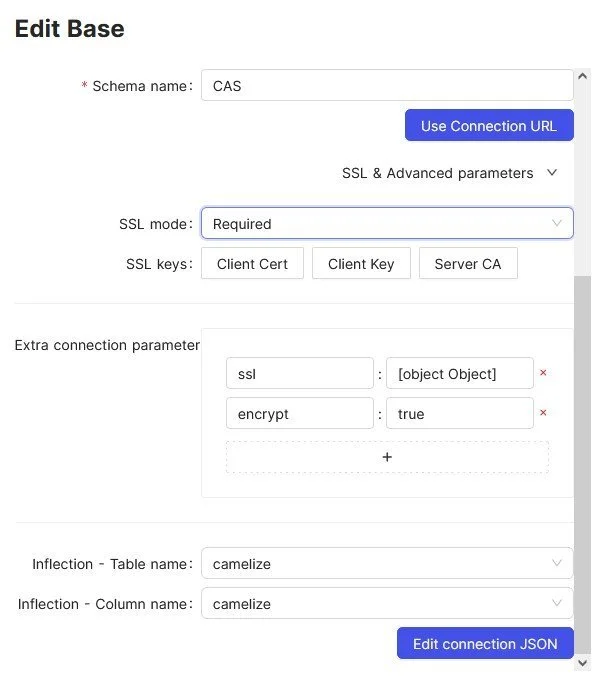Remove the encrypt parameter row

[543, 413]
